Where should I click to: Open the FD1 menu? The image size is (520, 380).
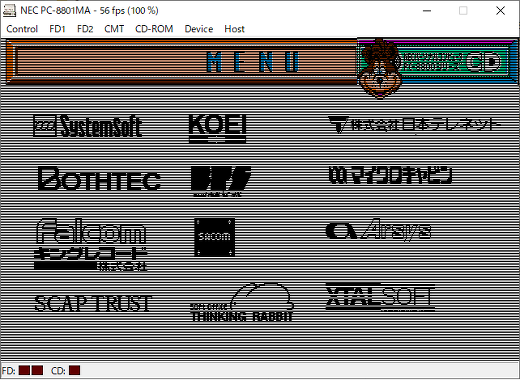(57, 29)
